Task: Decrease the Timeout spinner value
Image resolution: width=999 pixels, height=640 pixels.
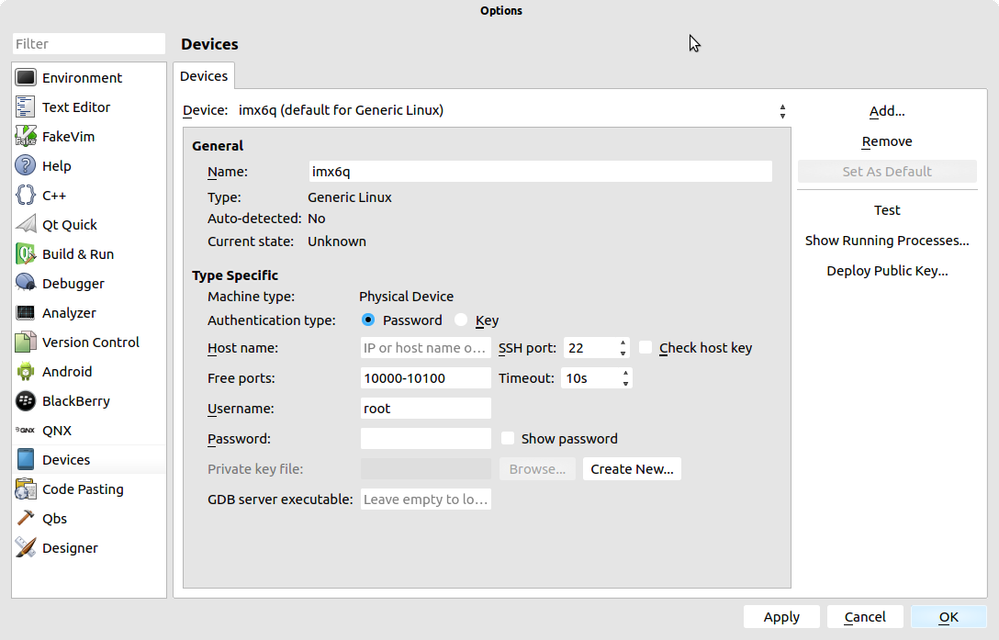Action: (626, 383)
